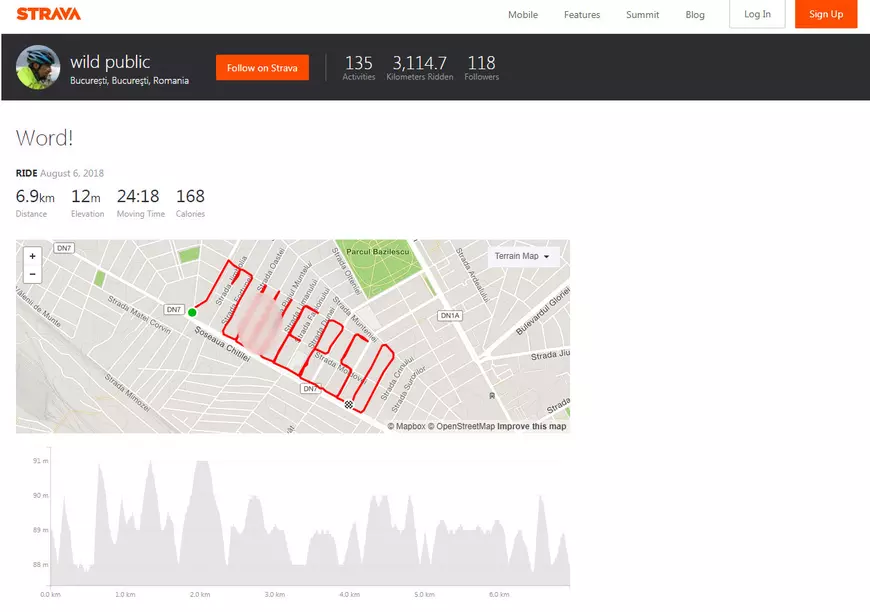The width and height of the screenshot is (870, 612).
Task: Expand the Terrain Map dropdown
Action: tap(524, 256)
